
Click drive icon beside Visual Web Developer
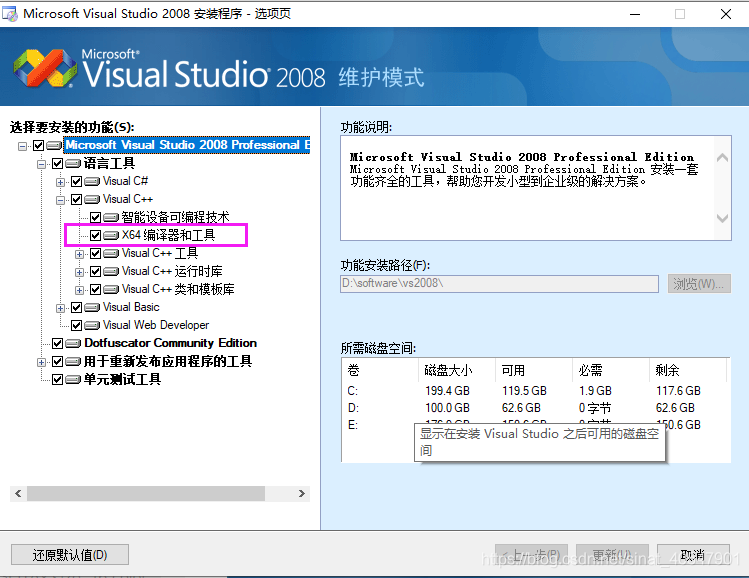(x=92, y=326)
